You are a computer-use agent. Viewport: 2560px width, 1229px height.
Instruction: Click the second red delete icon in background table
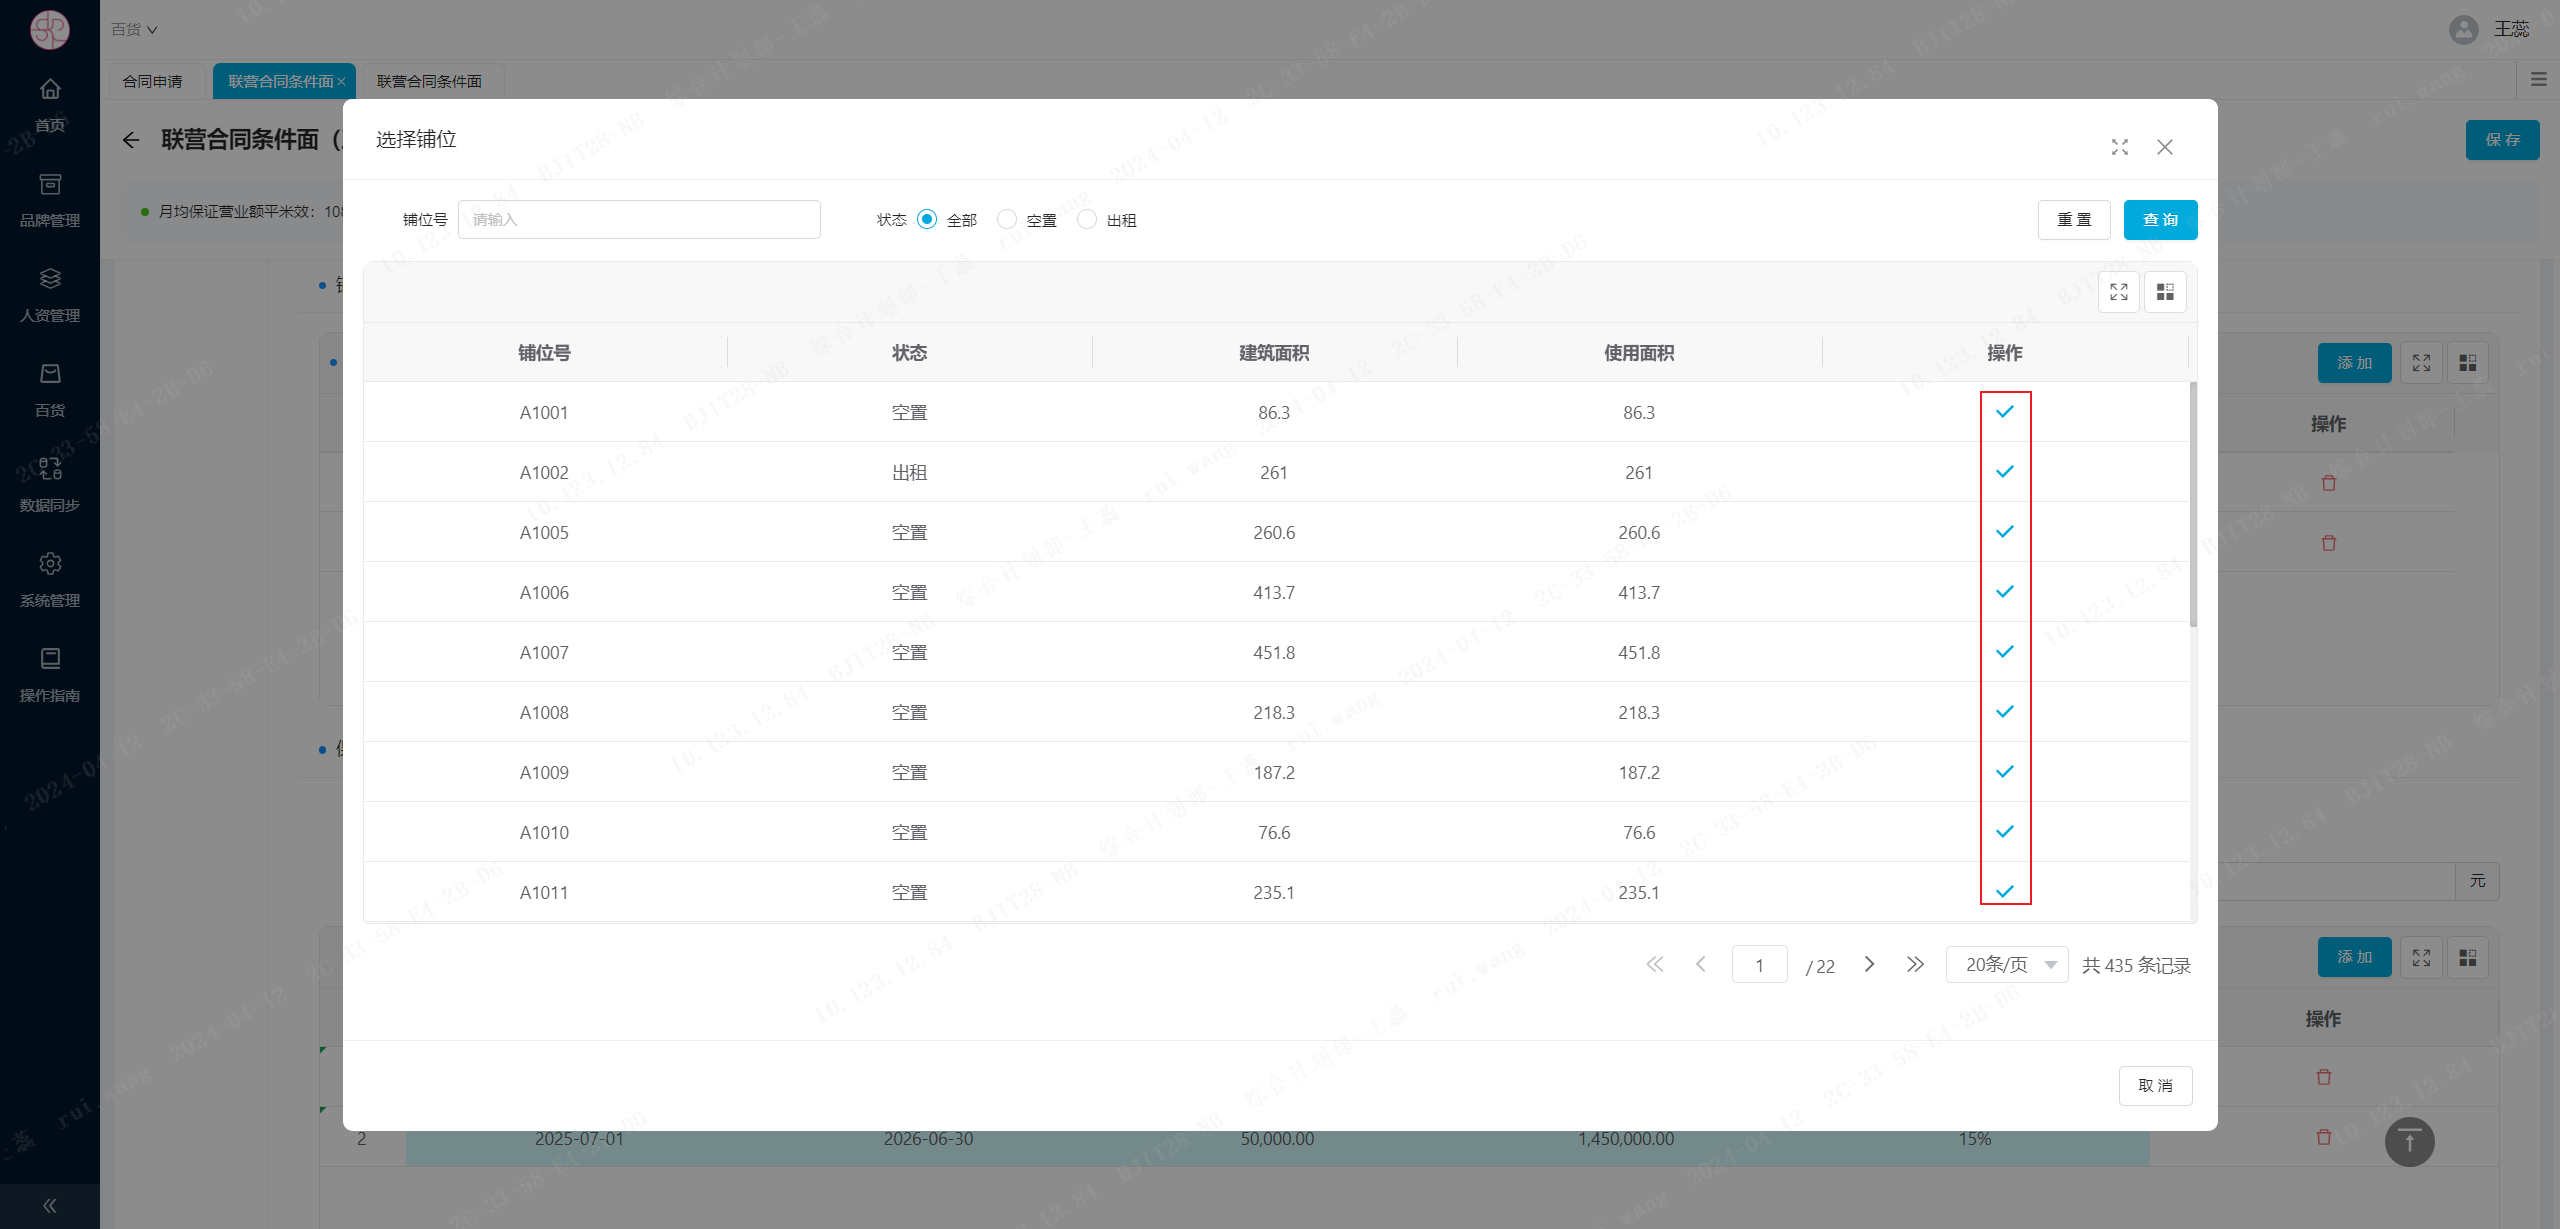tap(2328, 543)
